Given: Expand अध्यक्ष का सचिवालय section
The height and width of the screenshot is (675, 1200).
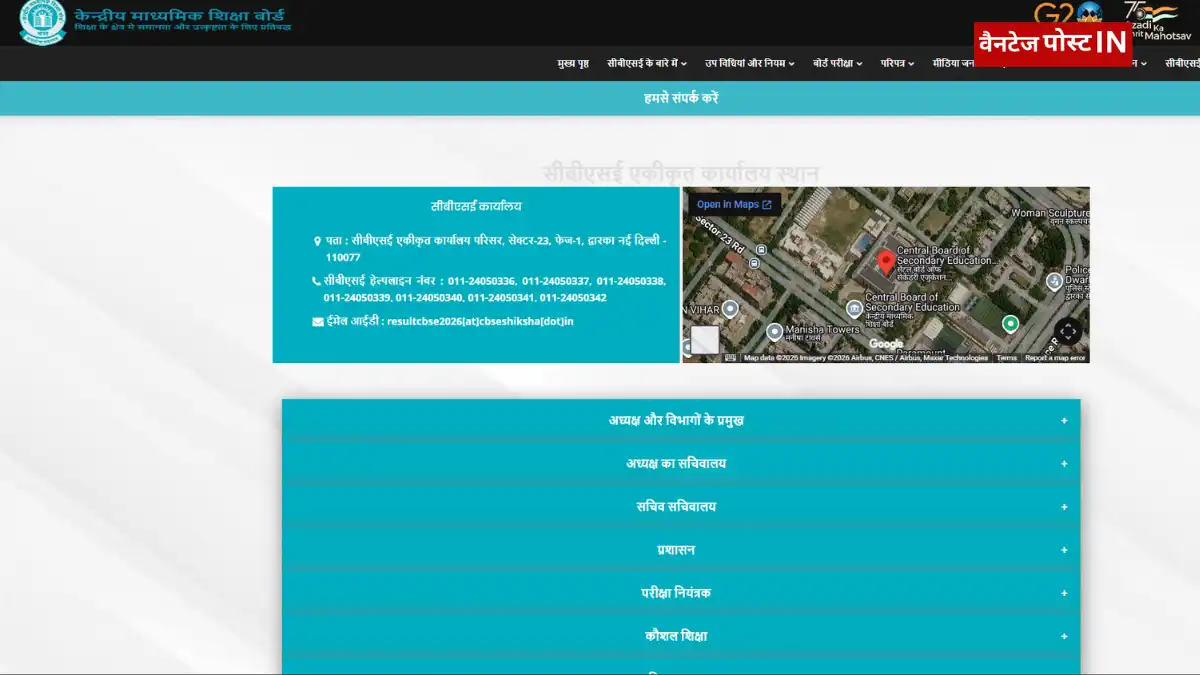Looking at the screenshot, I should click(x=681, y=463).
